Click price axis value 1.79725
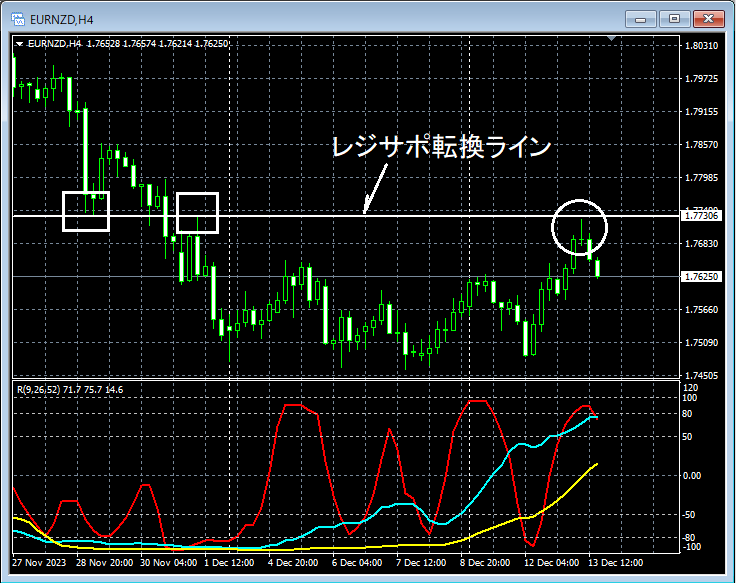 701,79
